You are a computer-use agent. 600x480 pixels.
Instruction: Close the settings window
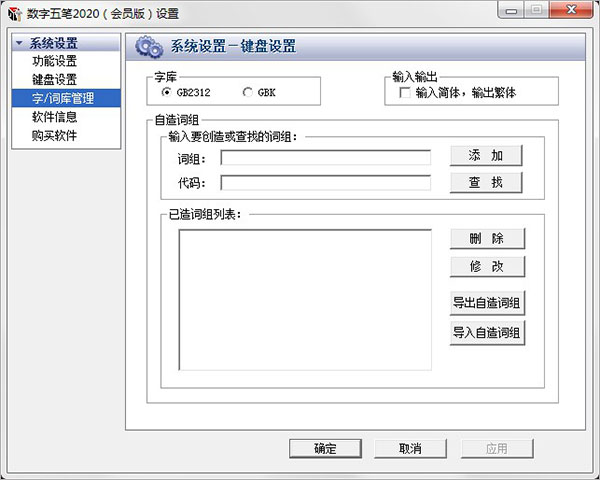click(571, 10)
